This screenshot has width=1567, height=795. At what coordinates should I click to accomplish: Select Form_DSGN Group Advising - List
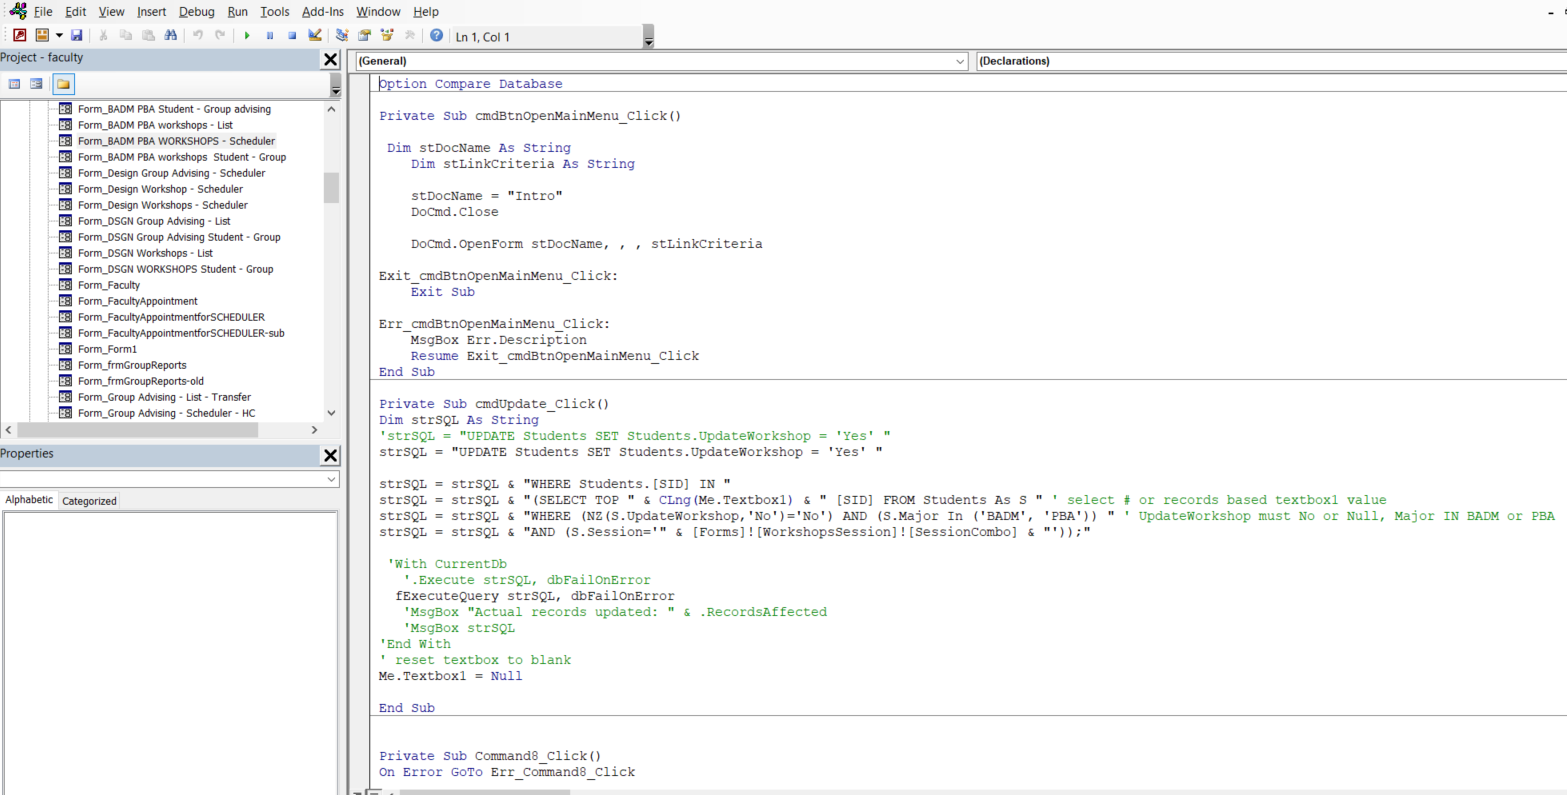coord(154,221)
